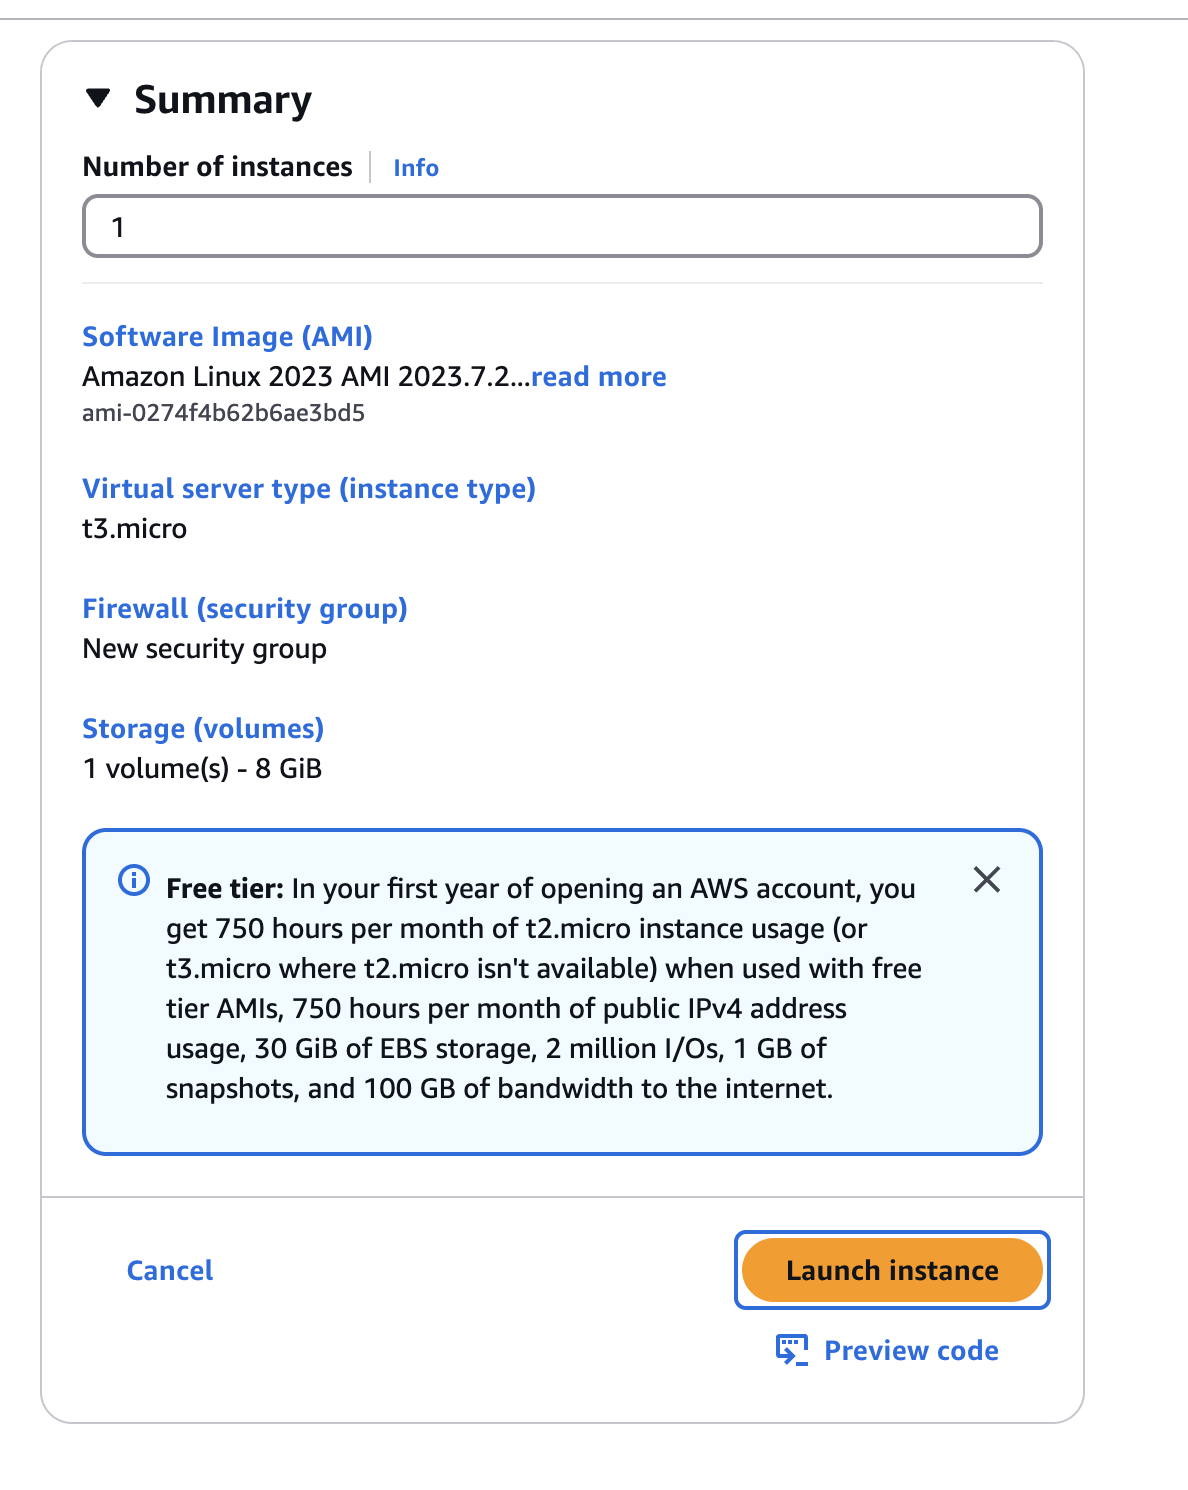Image resolution: width=1188 pixels, height=1490 pixels.
Task: Expand the truncated AMI name via read more
Action: pos(598,377)
